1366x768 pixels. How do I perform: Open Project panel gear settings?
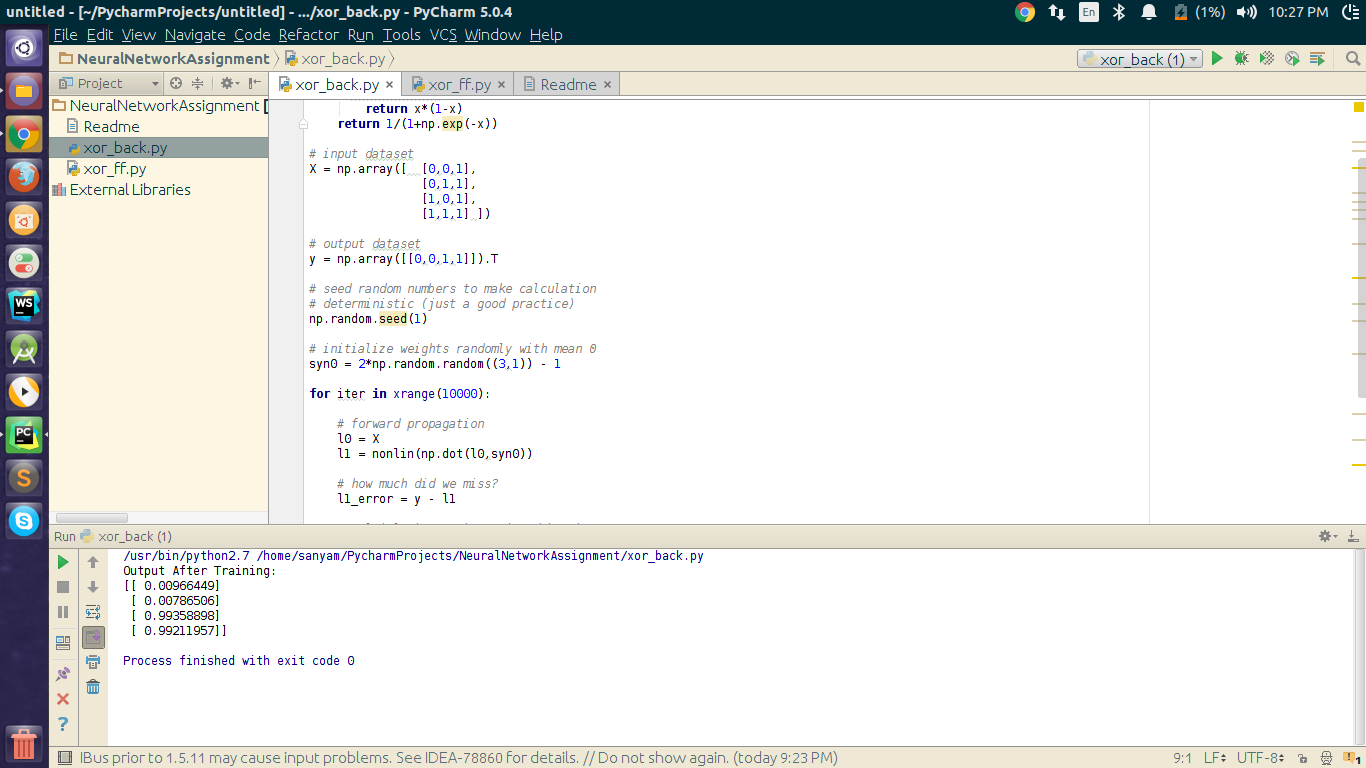(229, 84)
